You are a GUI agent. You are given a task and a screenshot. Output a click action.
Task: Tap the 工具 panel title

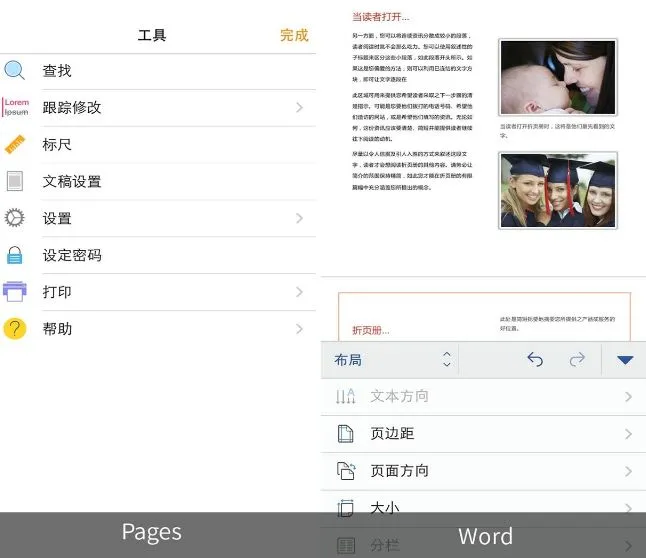(x=152, y=35)
